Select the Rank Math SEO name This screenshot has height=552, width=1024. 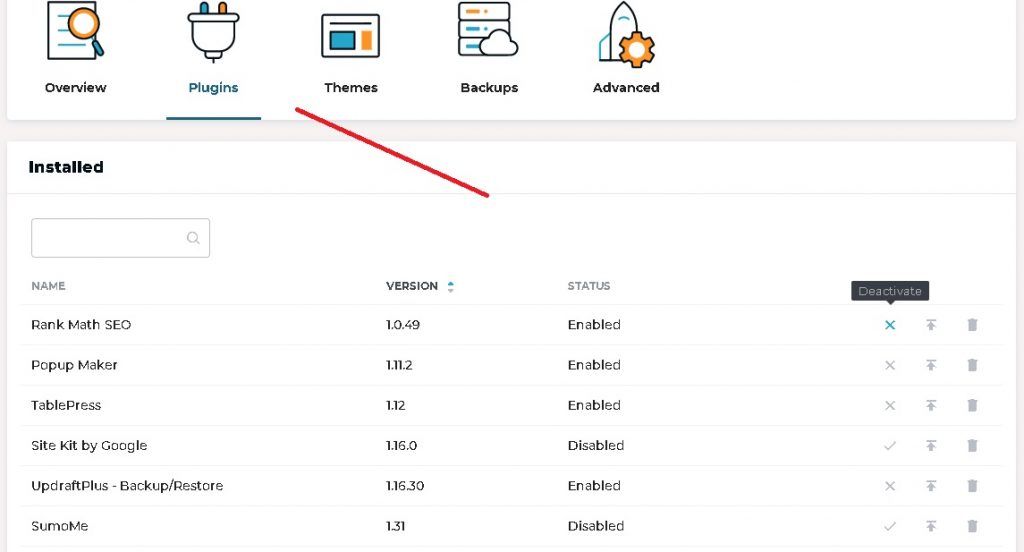point(81,325)
